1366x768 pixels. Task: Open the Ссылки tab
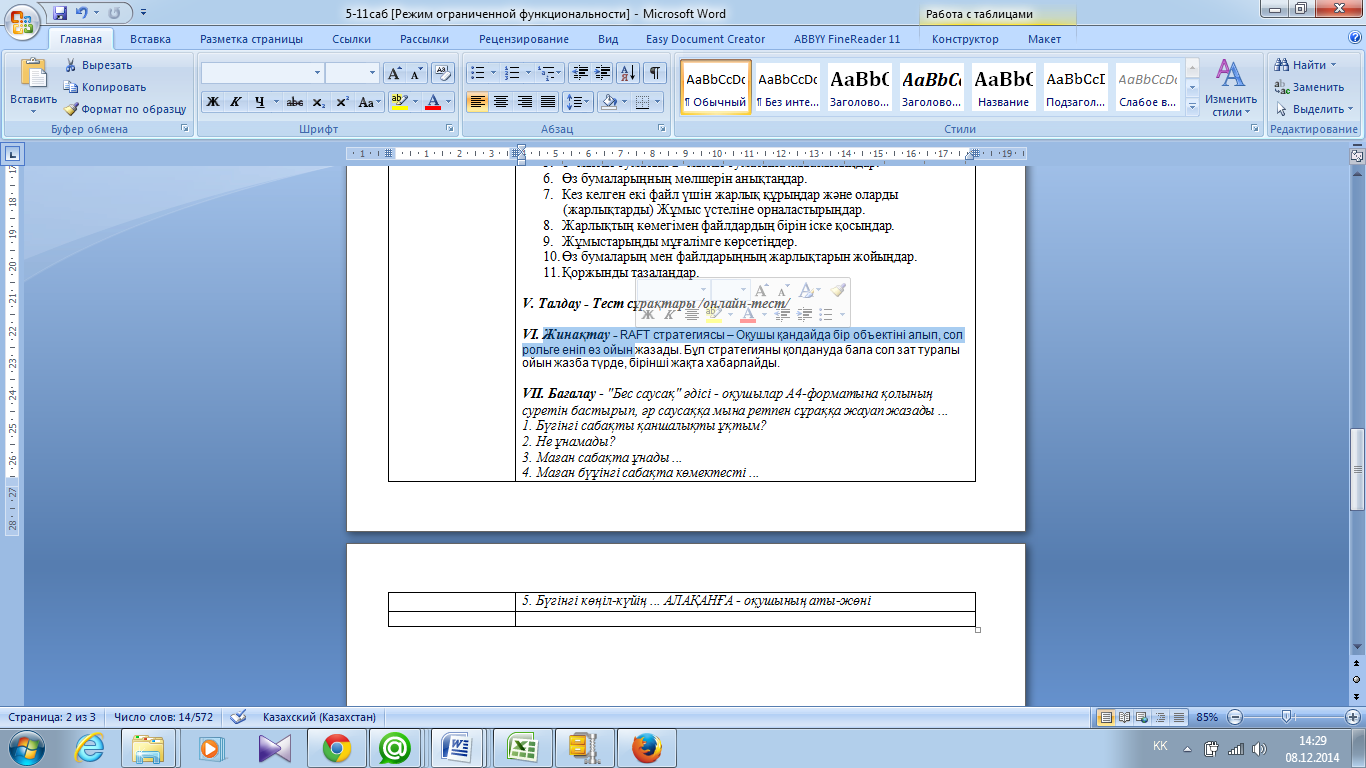pos(353,39)
